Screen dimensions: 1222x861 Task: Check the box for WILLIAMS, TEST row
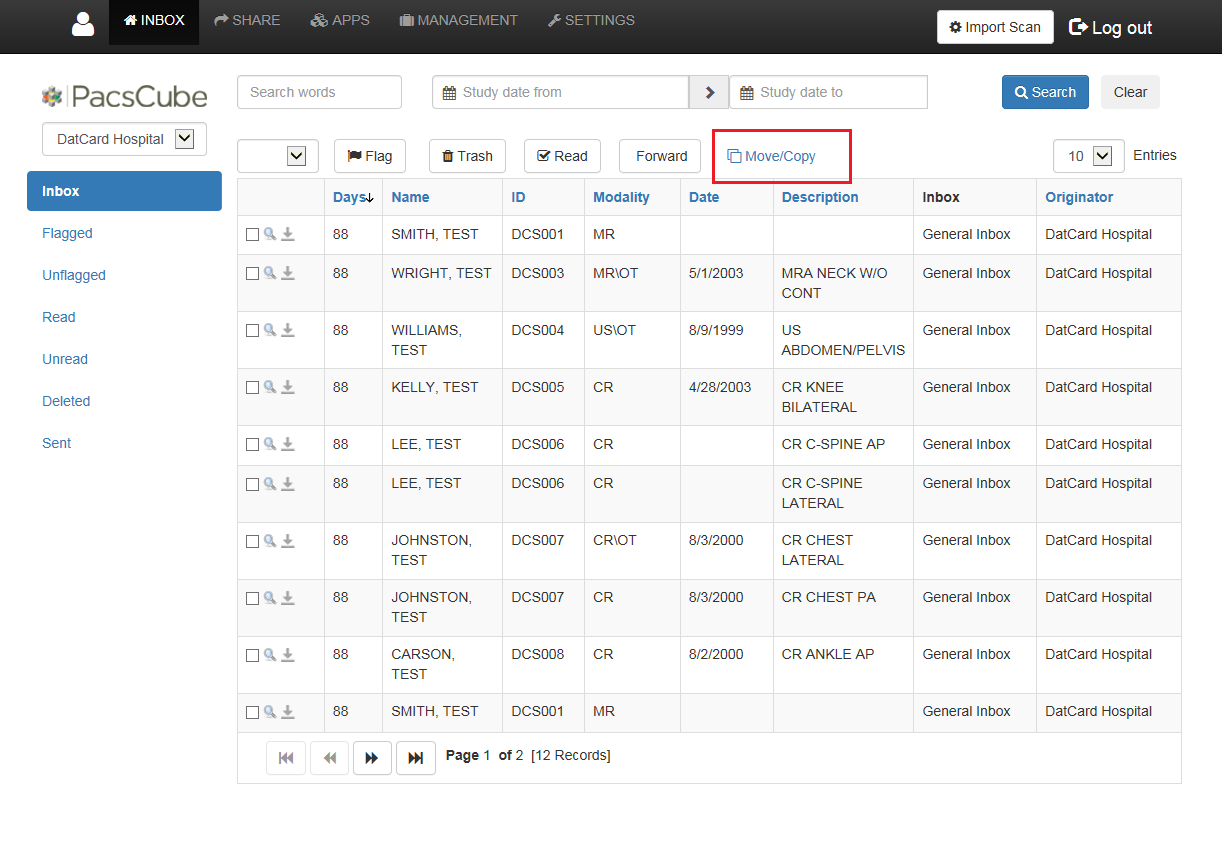[252, 331]
